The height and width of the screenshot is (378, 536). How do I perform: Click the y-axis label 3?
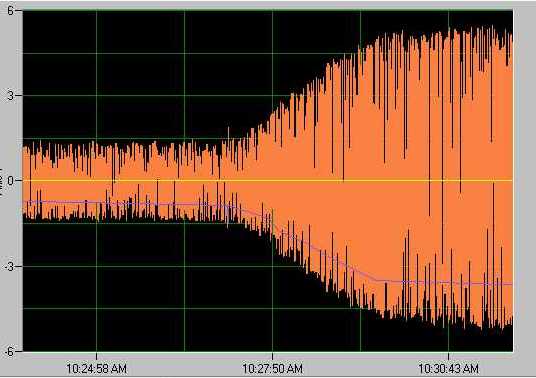tap(10, 96)
